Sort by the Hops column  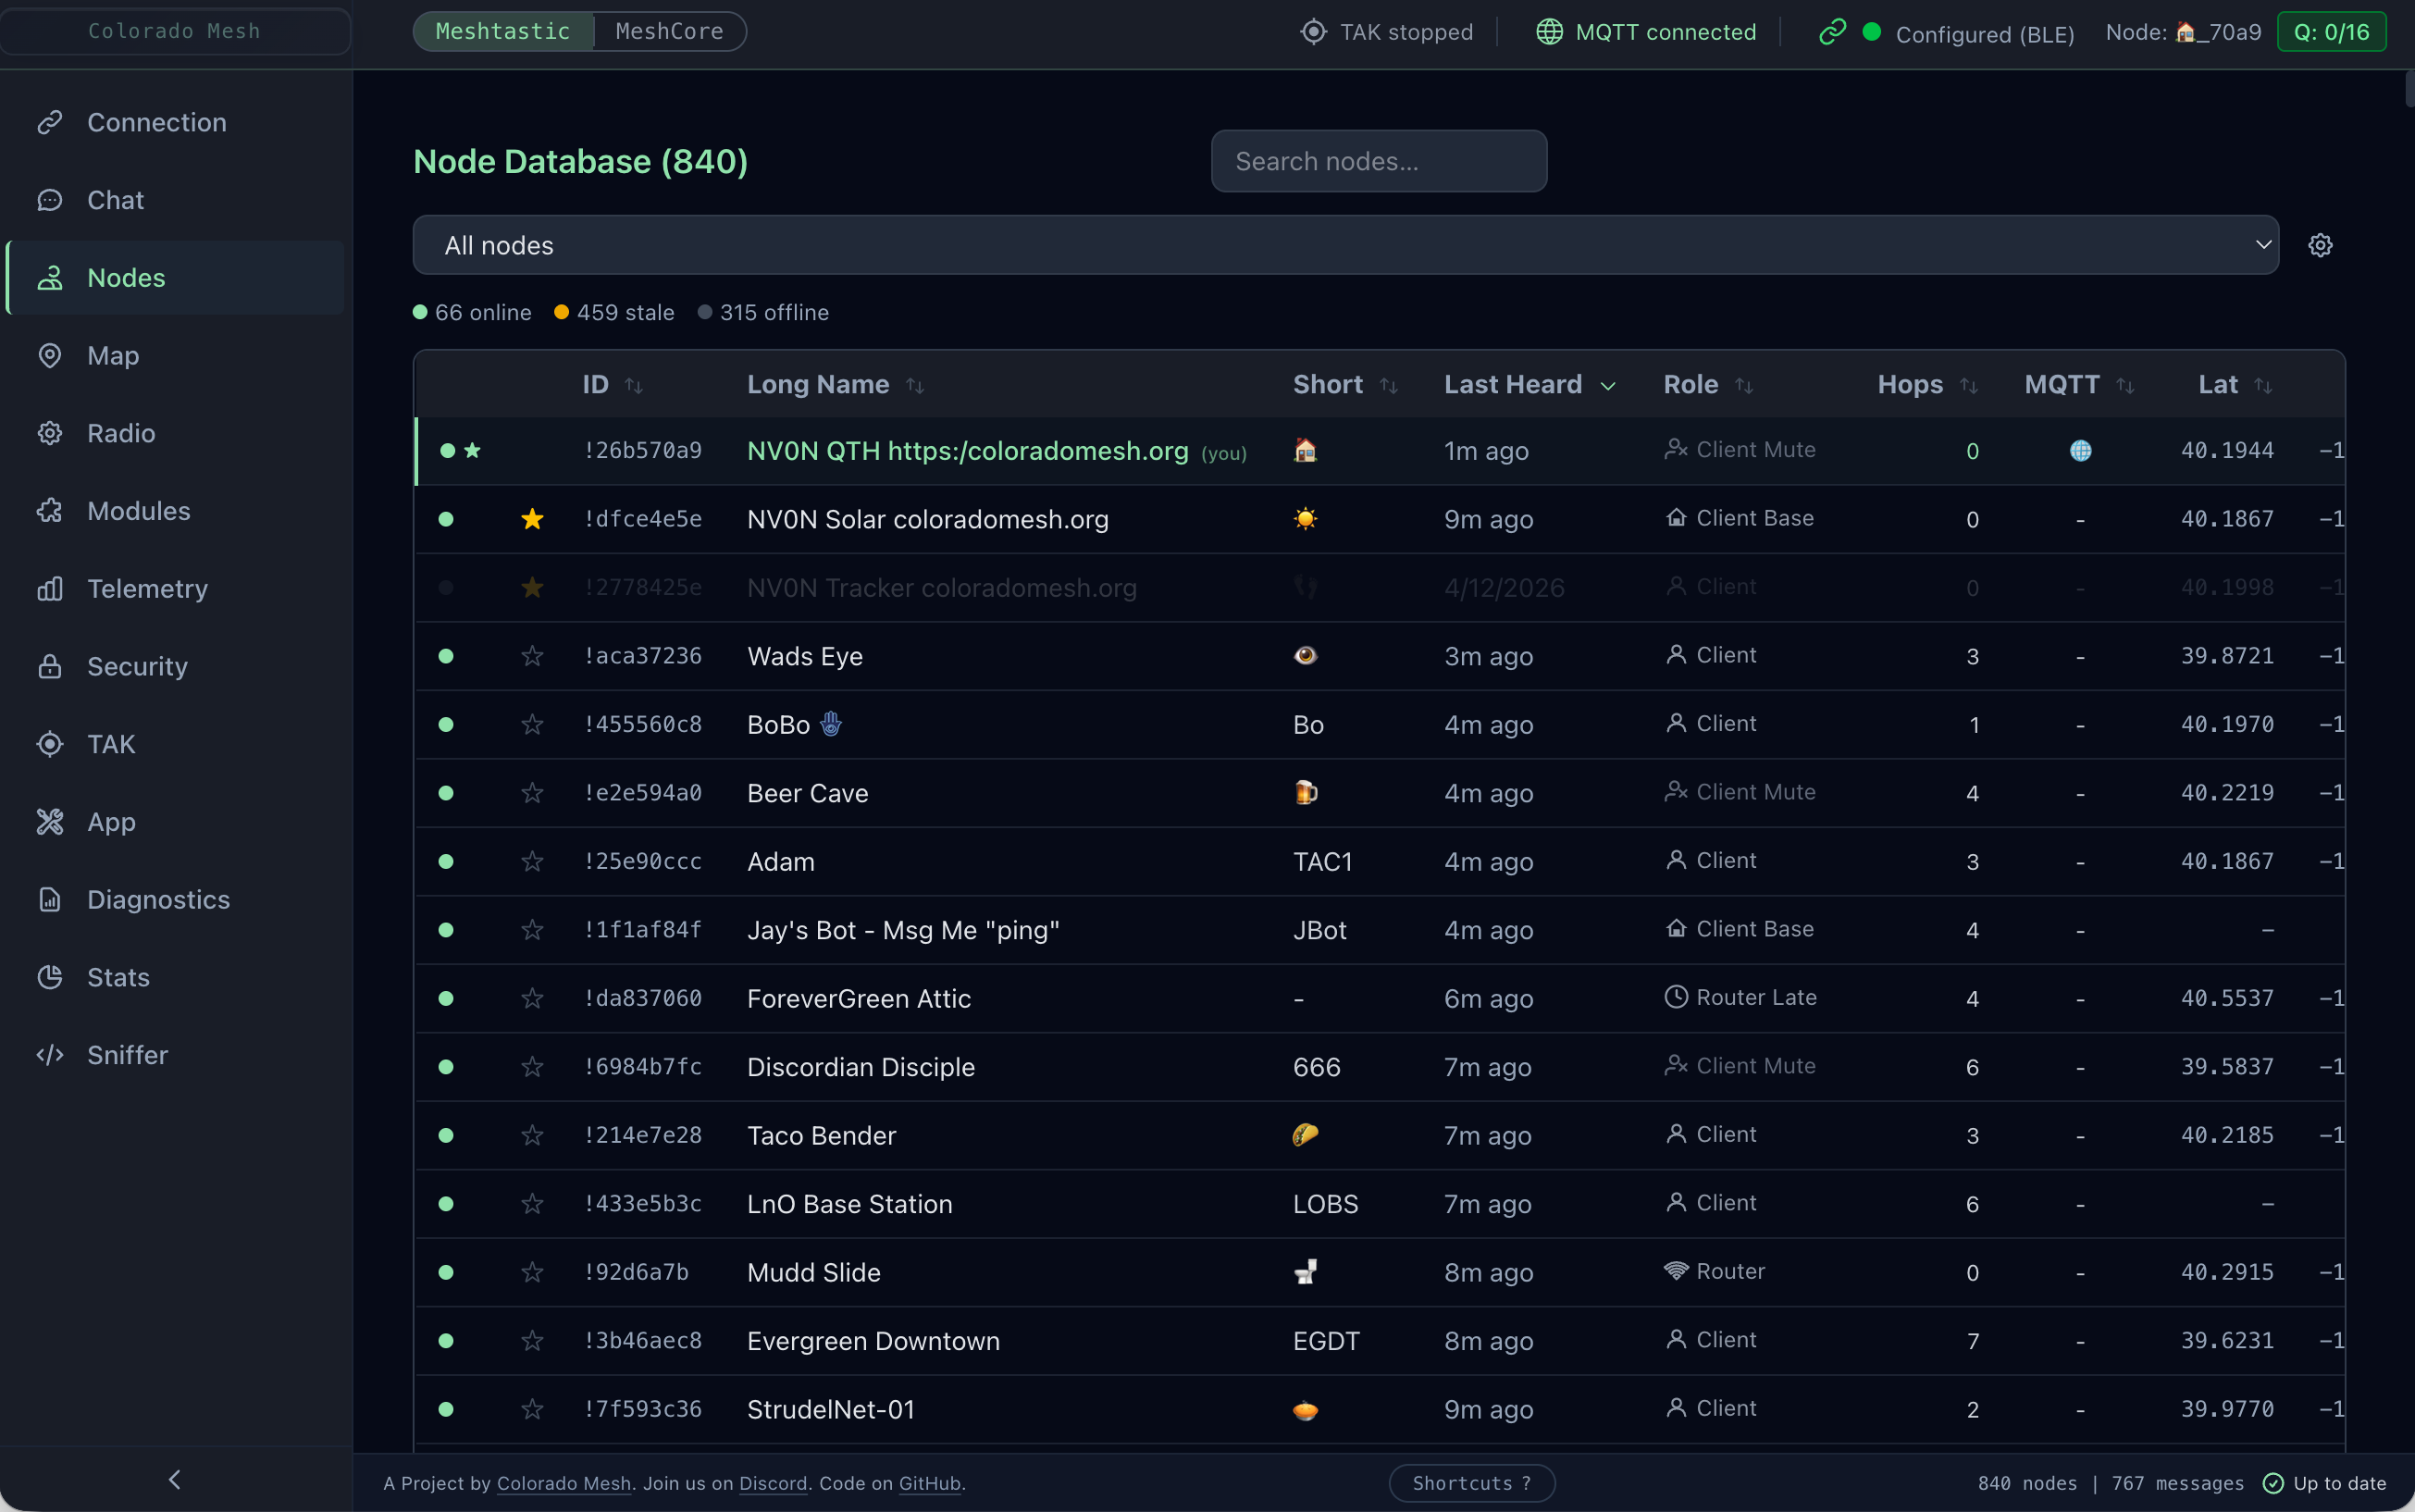pyautogui.click(x=1927, y=385)
